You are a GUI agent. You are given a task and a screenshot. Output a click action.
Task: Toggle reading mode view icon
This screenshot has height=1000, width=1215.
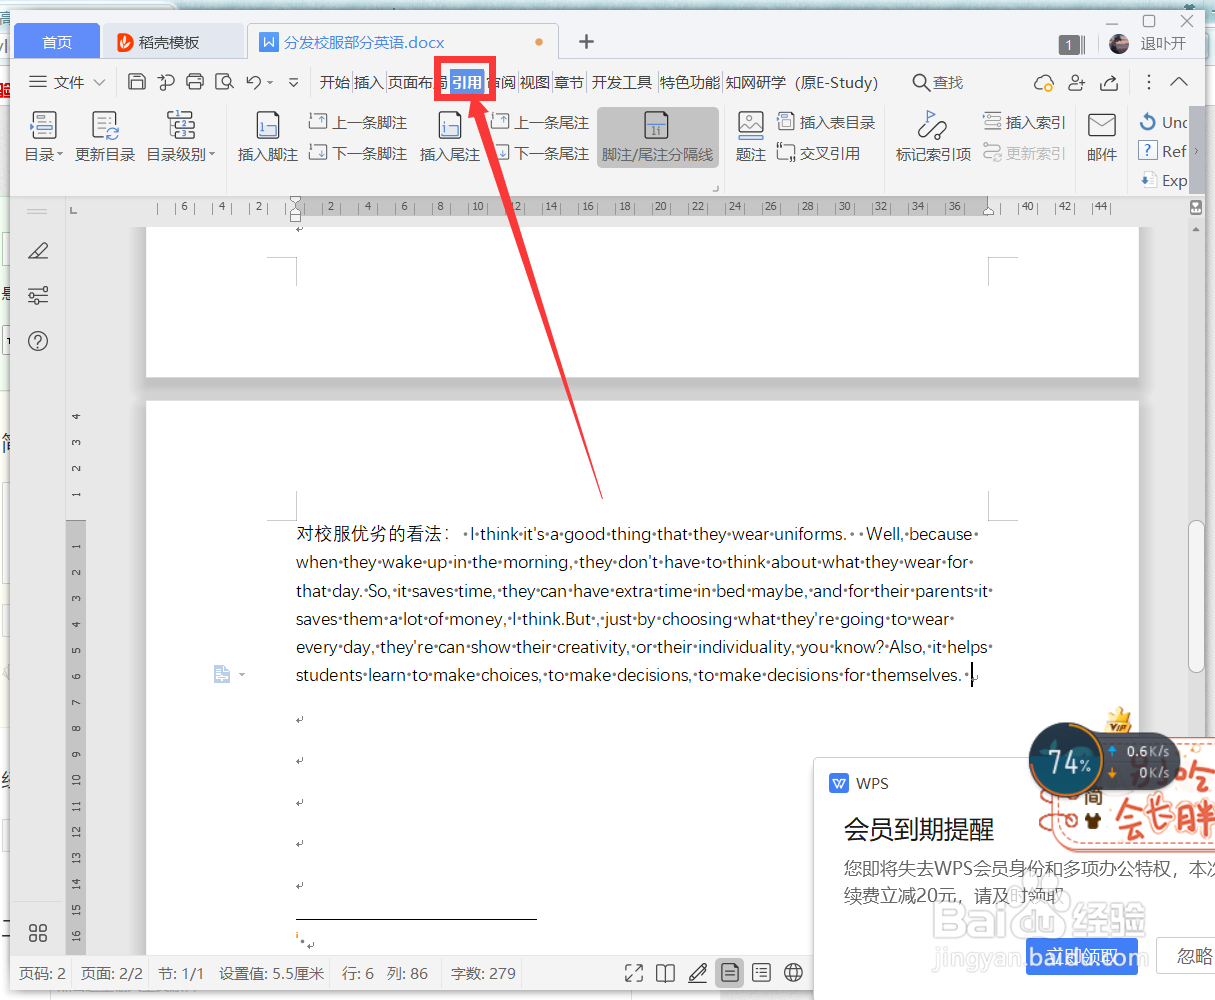(665, 973)
